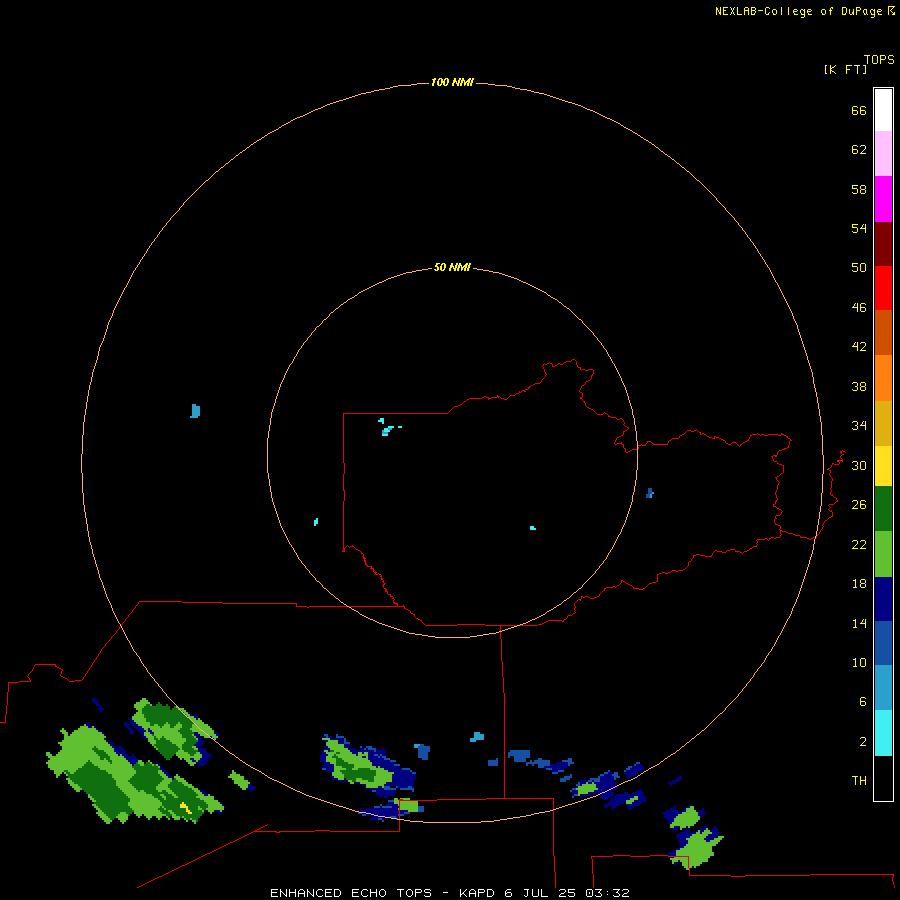
Task: Click the light blue swatch between 10 and 6
Action: 883,687
